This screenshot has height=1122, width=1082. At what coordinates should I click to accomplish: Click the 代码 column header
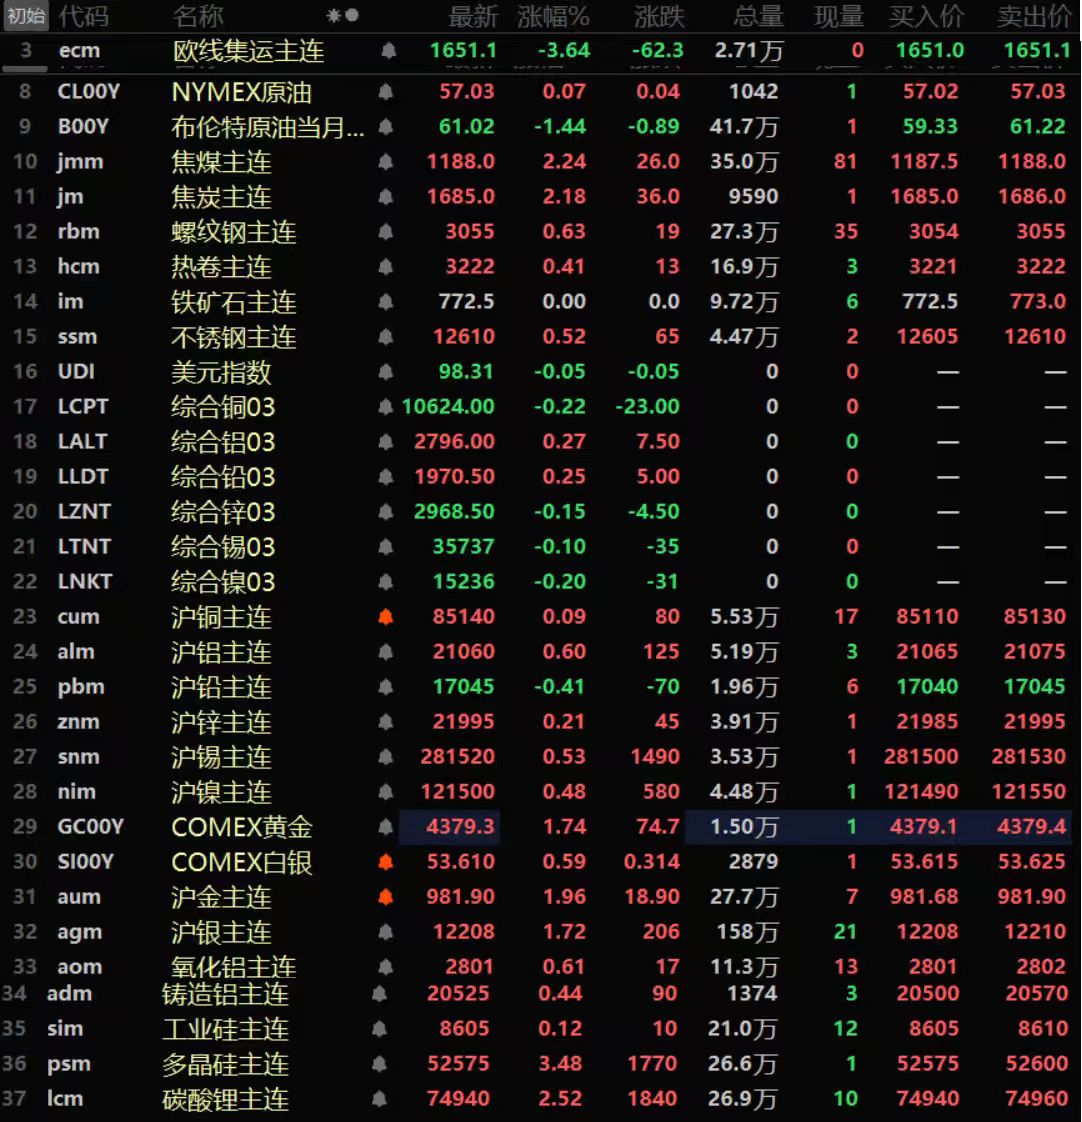point(84,16)
